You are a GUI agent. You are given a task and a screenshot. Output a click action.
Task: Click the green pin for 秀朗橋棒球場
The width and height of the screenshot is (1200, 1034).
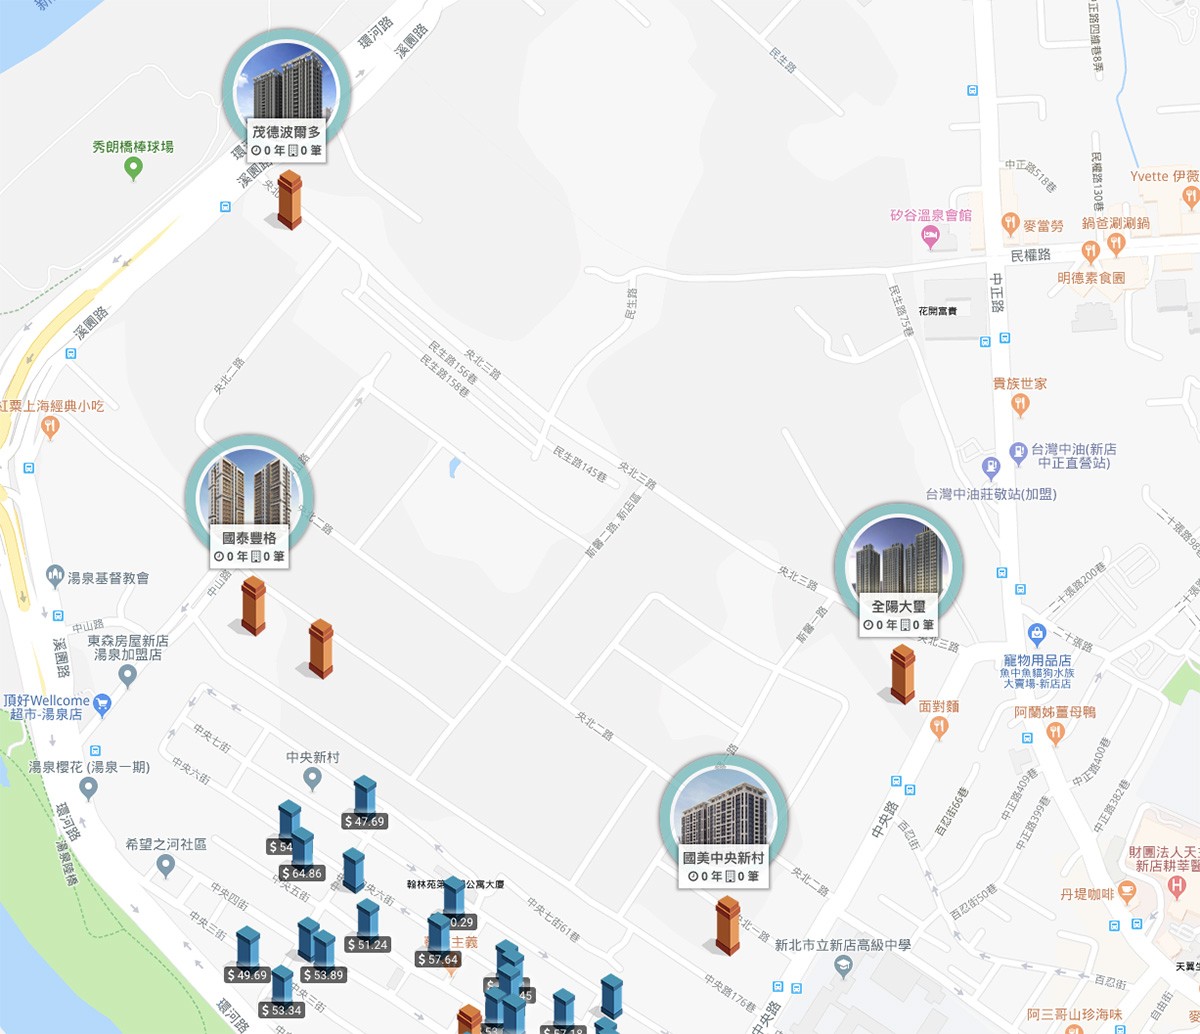133,168
